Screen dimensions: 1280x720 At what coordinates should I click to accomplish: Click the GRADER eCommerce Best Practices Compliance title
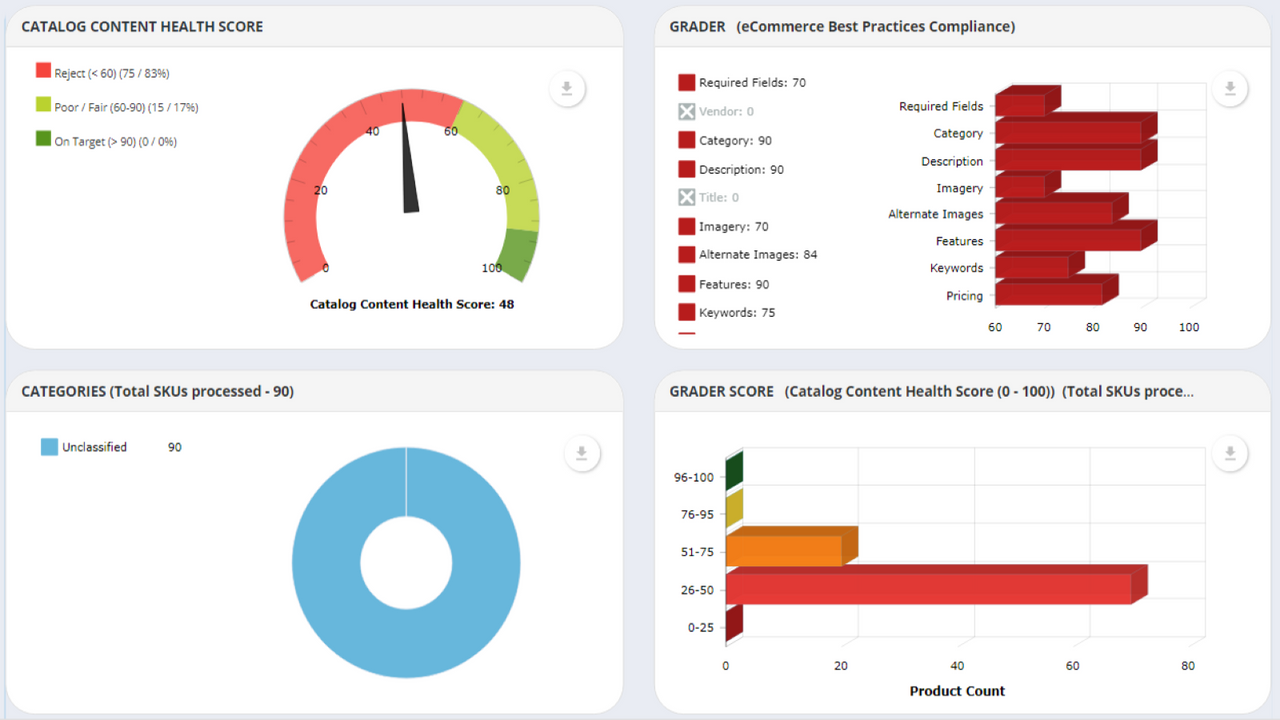point(842,27)
